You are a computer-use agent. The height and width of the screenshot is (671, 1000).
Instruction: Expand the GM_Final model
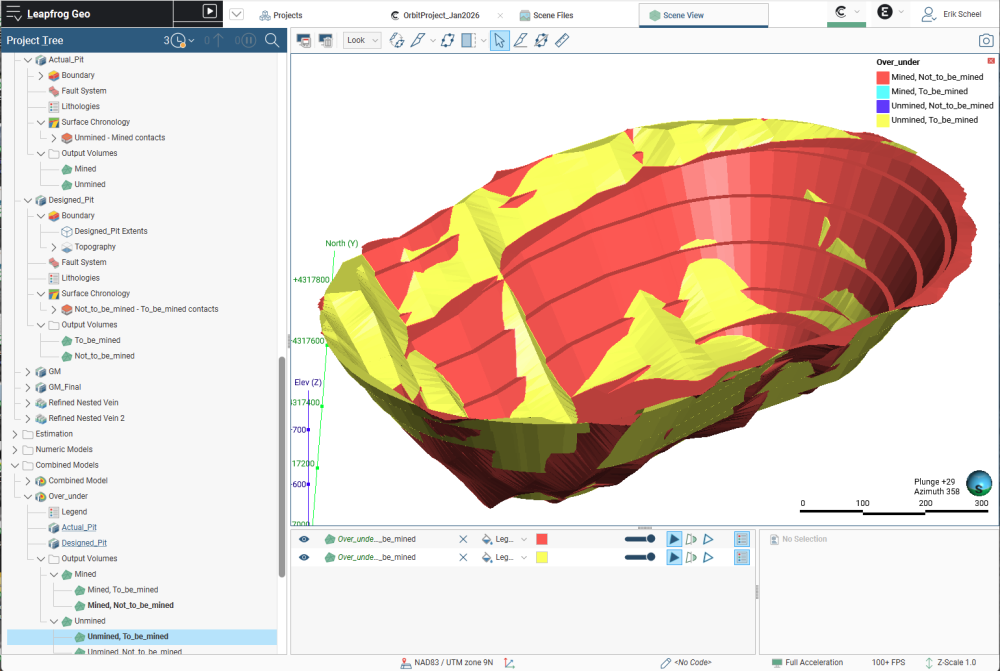pos(27,387)
